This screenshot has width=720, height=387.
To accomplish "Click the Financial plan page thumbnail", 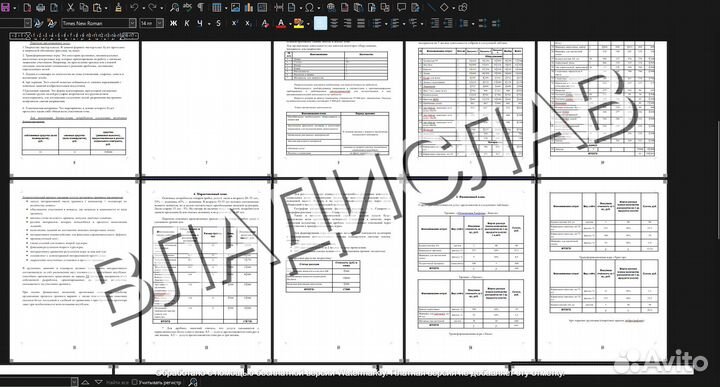I will pos(470,271).
